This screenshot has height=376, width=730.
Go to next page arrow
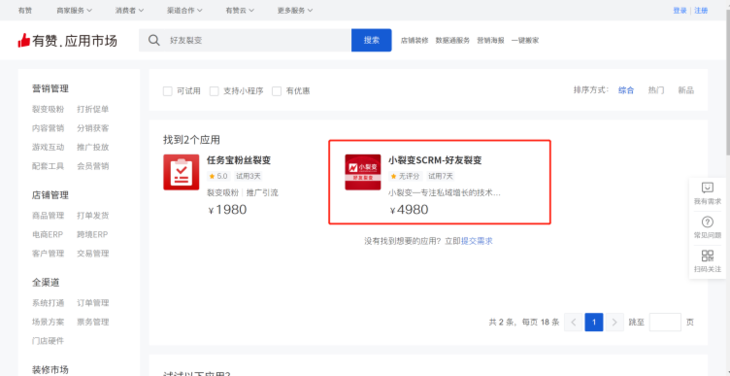coord(615,322)
